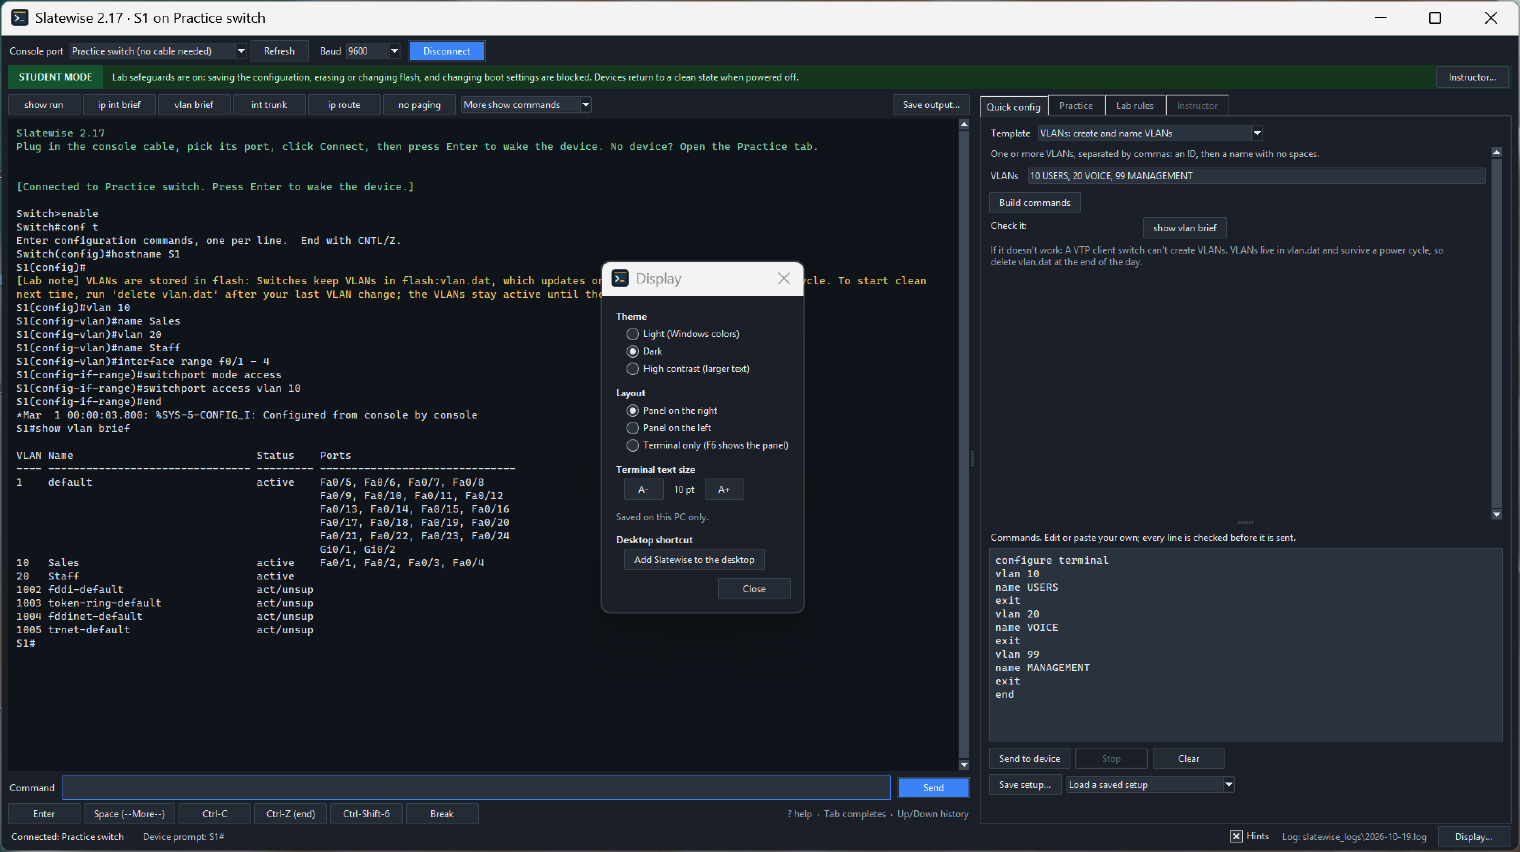Click Close button in Display dialog
1520x852 pixels.
(754, 589)
